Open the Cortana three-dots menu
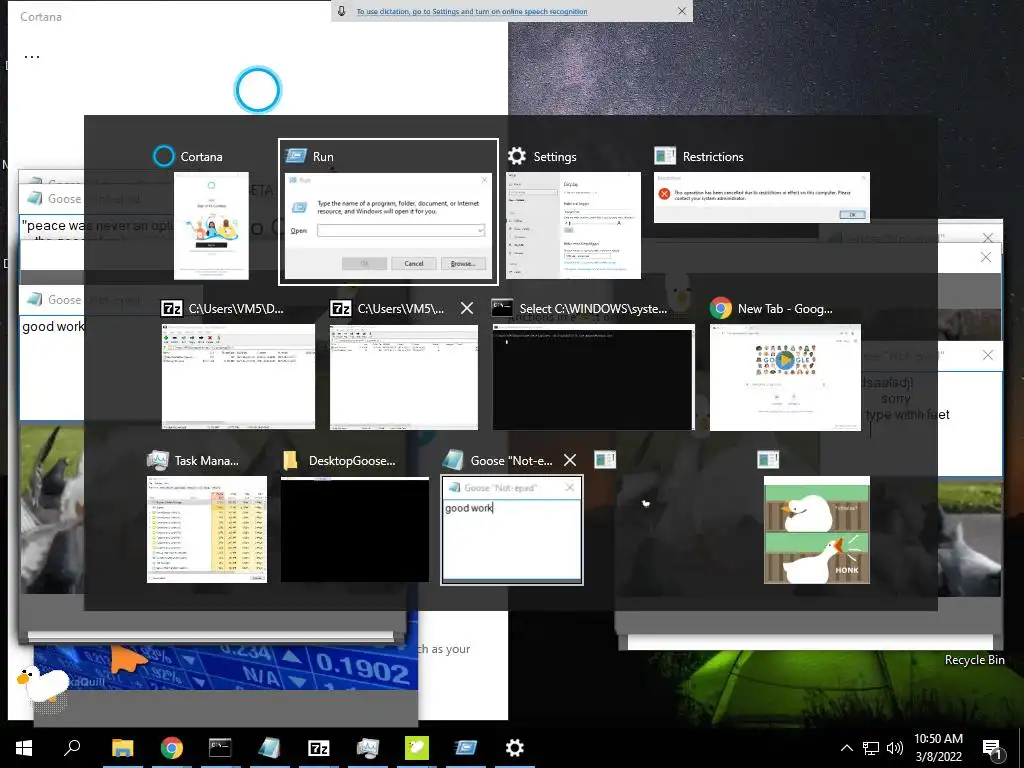 click(x=32, y=57)
